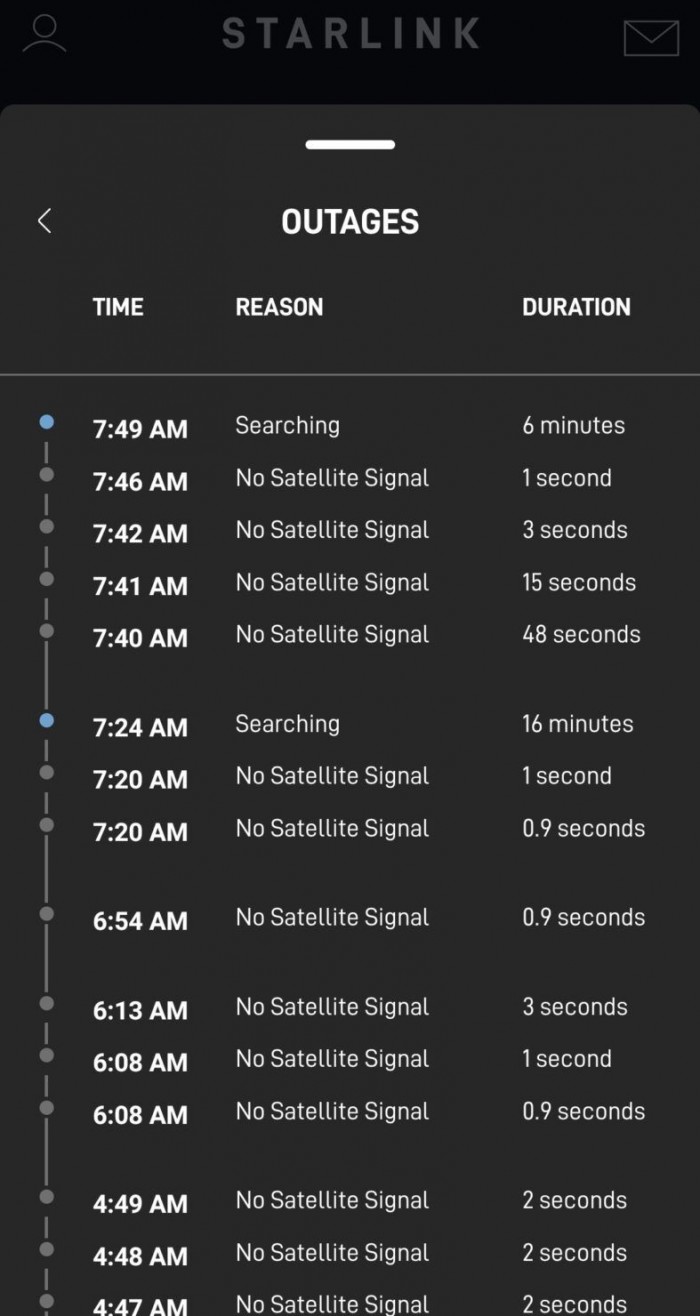Tap the DURATION column header
Image resolution: width=700 pixels, height=1316 pixels.
pos(576,307)
